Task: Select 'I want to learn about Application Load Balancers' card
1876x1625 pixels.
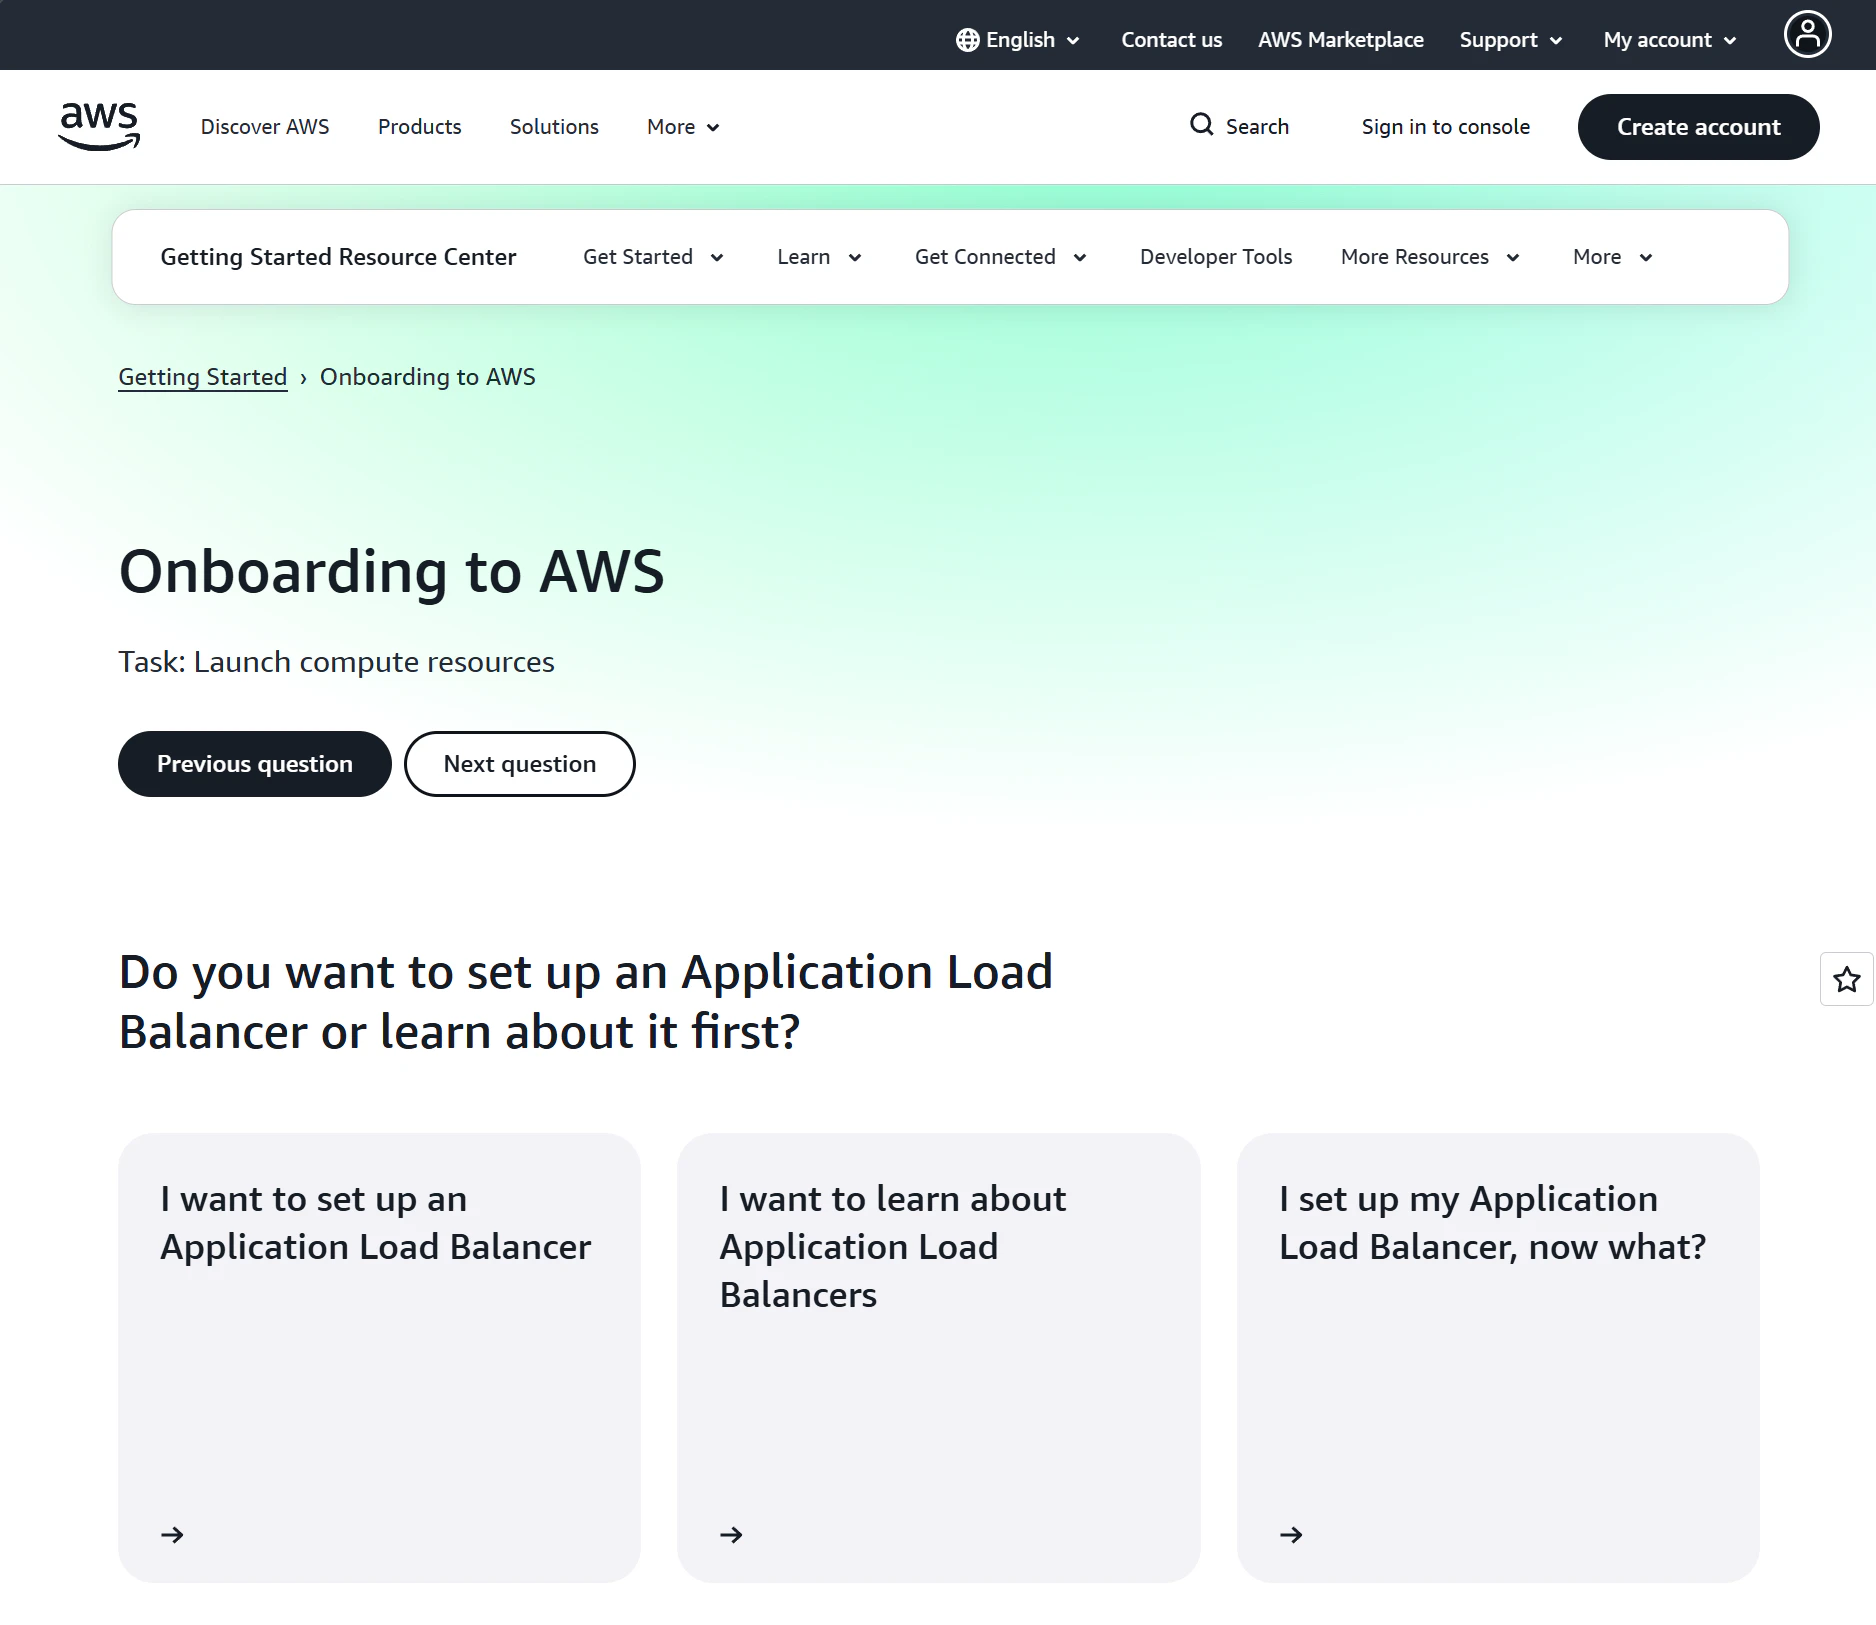Action: (938, 1357)
